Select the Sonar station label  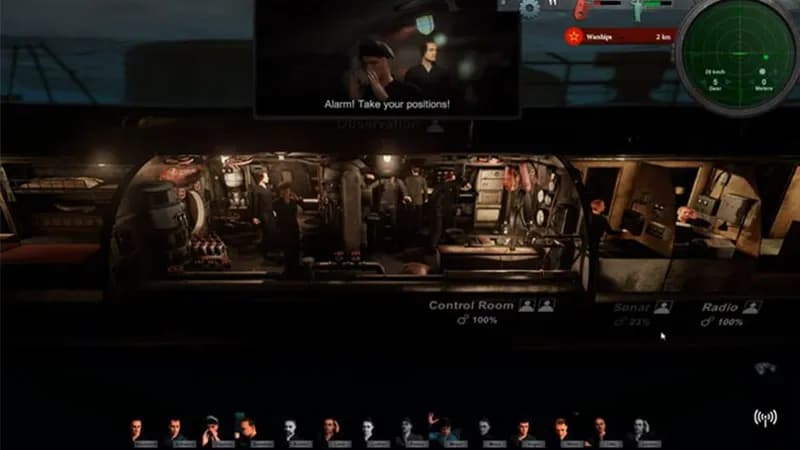(632, 307)
